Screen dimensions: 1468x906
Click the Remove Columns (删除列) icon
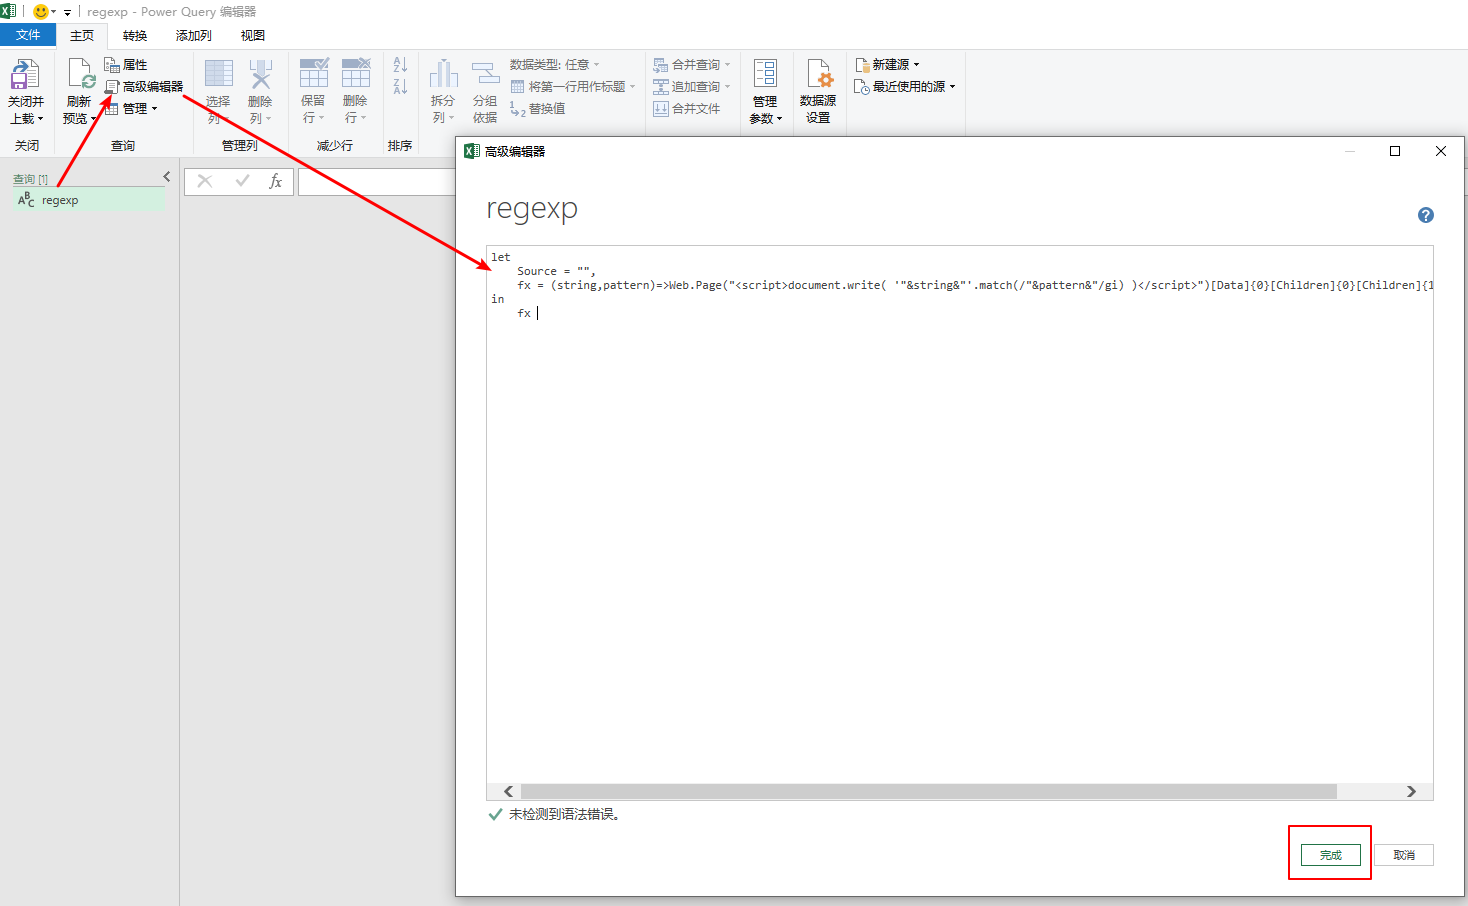point(260,74)
